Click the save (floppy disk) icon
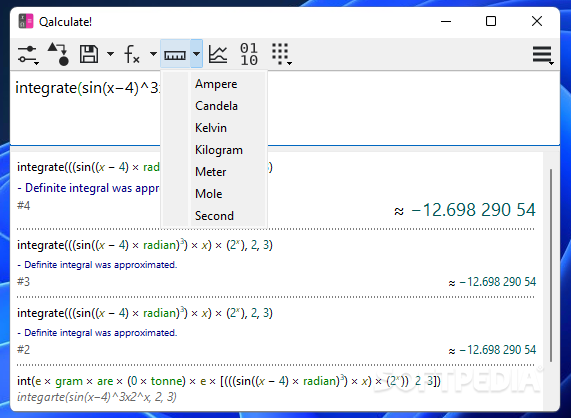The height and width of the screenshot is (418, 571). 89,54
